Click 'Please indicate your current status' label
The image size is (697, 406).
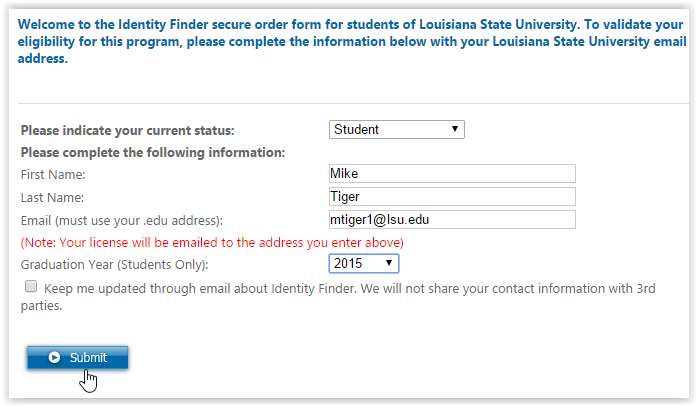[x=127, y=131]
